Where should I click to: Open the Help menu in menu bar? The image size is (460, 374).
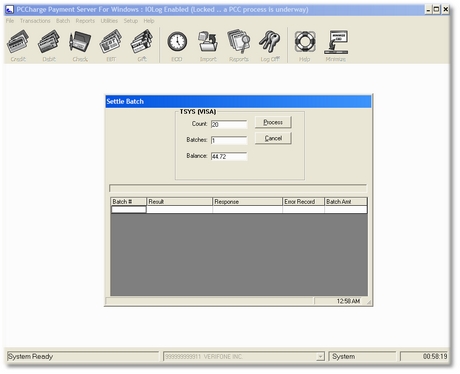tap(149, 21)
